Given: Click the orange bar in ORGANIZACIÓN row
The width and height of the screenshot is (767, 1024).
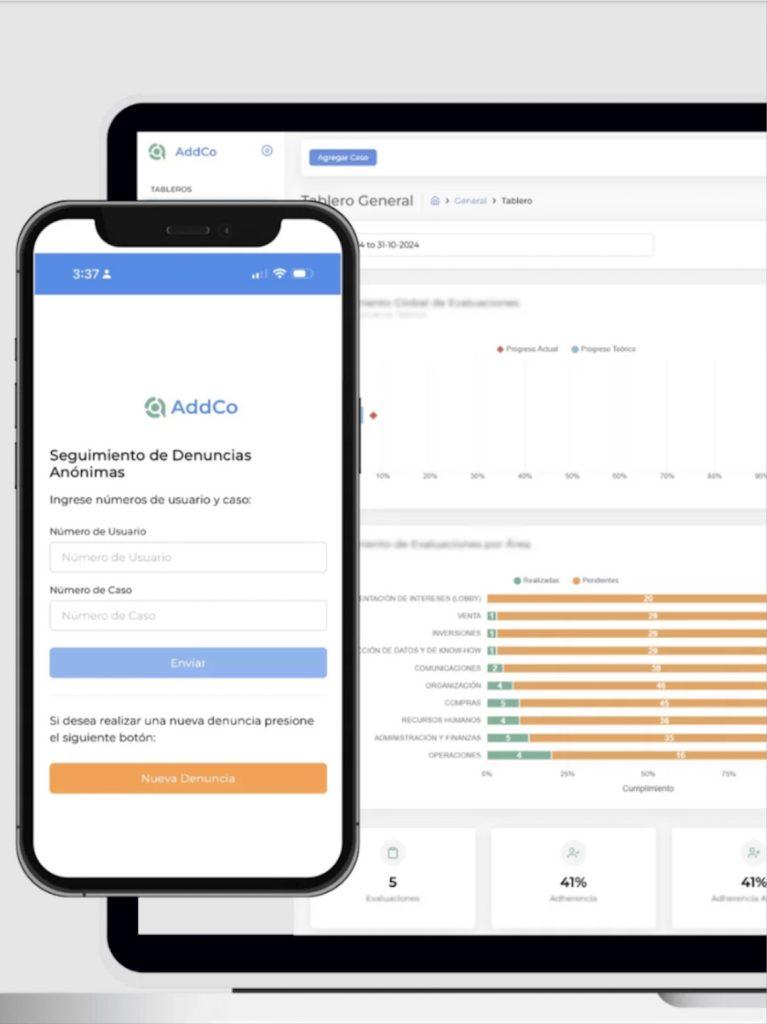Looking at the screenshot, I should coord(640,686).
